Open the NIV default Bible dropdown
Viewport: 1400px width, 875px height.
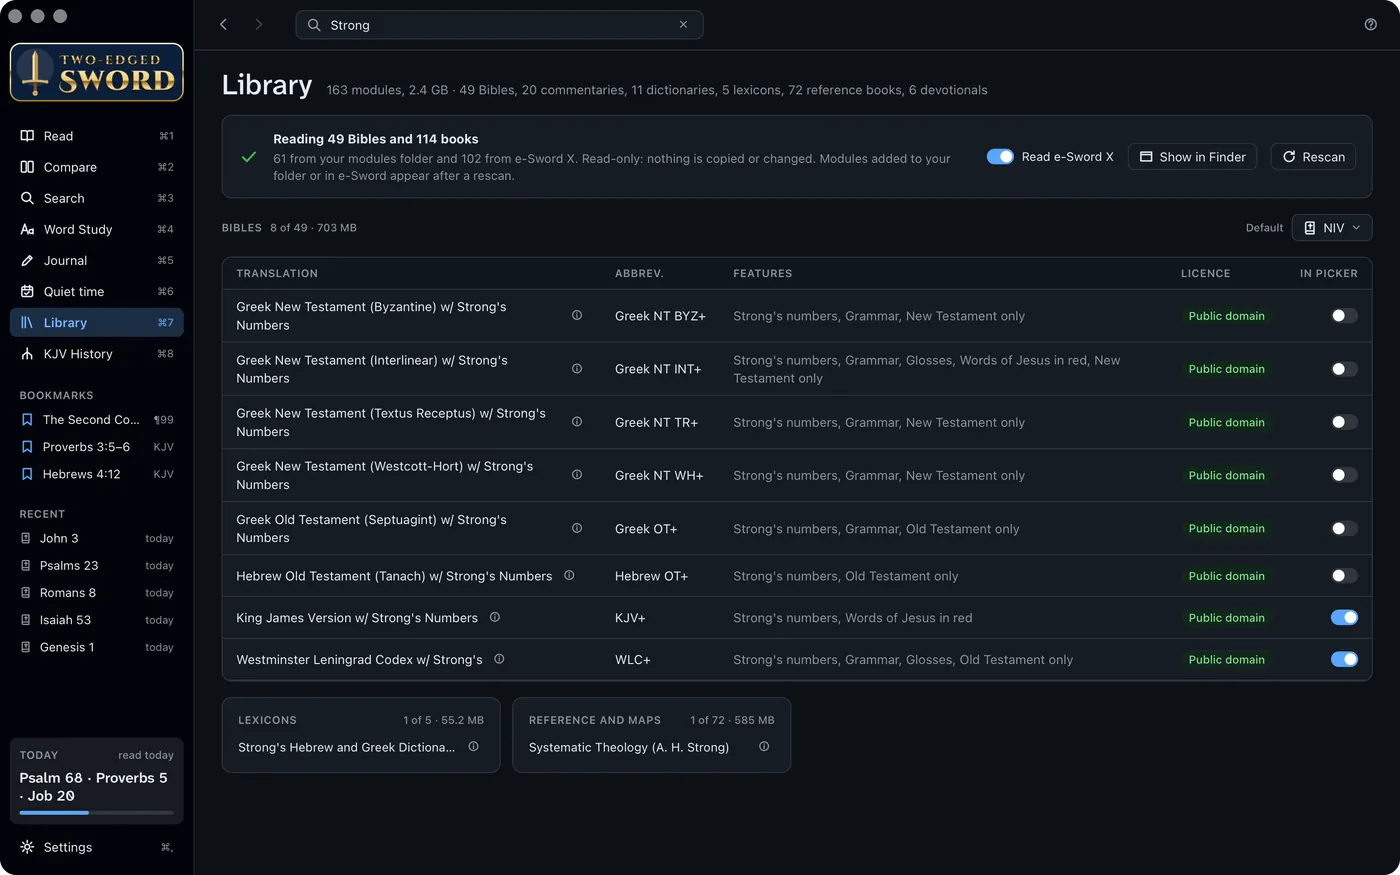(x=1332, y=228)
